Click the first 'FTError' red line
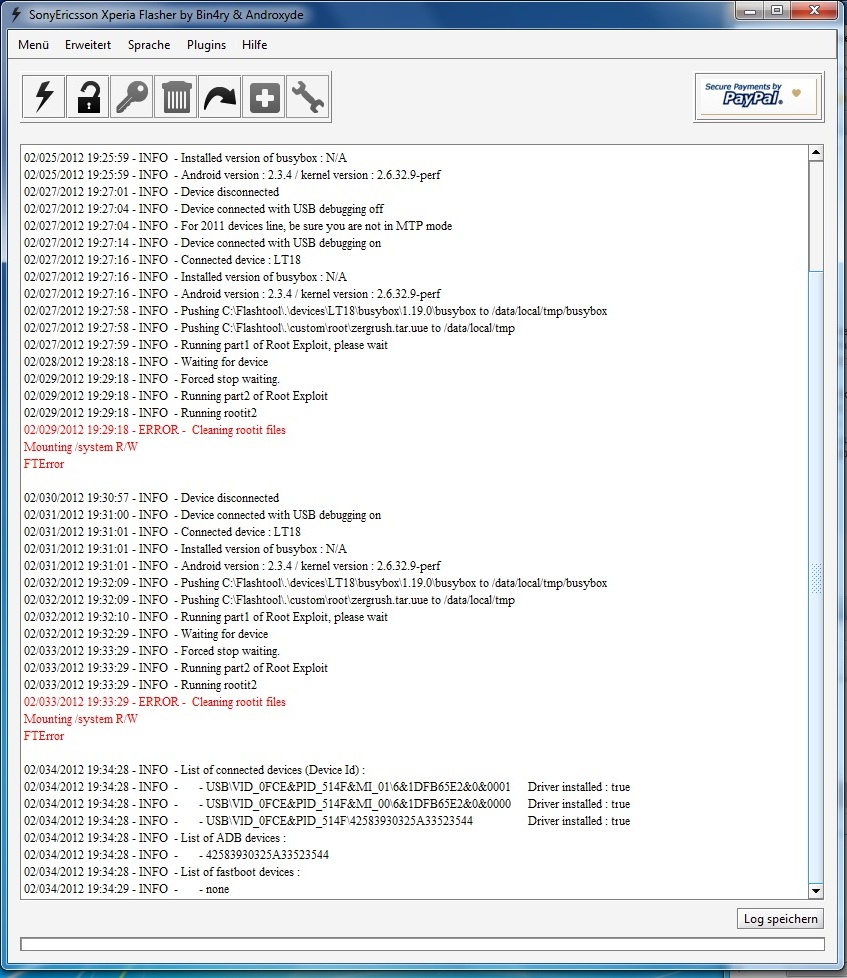The image size is (847, 978). [x=44, y=464]
